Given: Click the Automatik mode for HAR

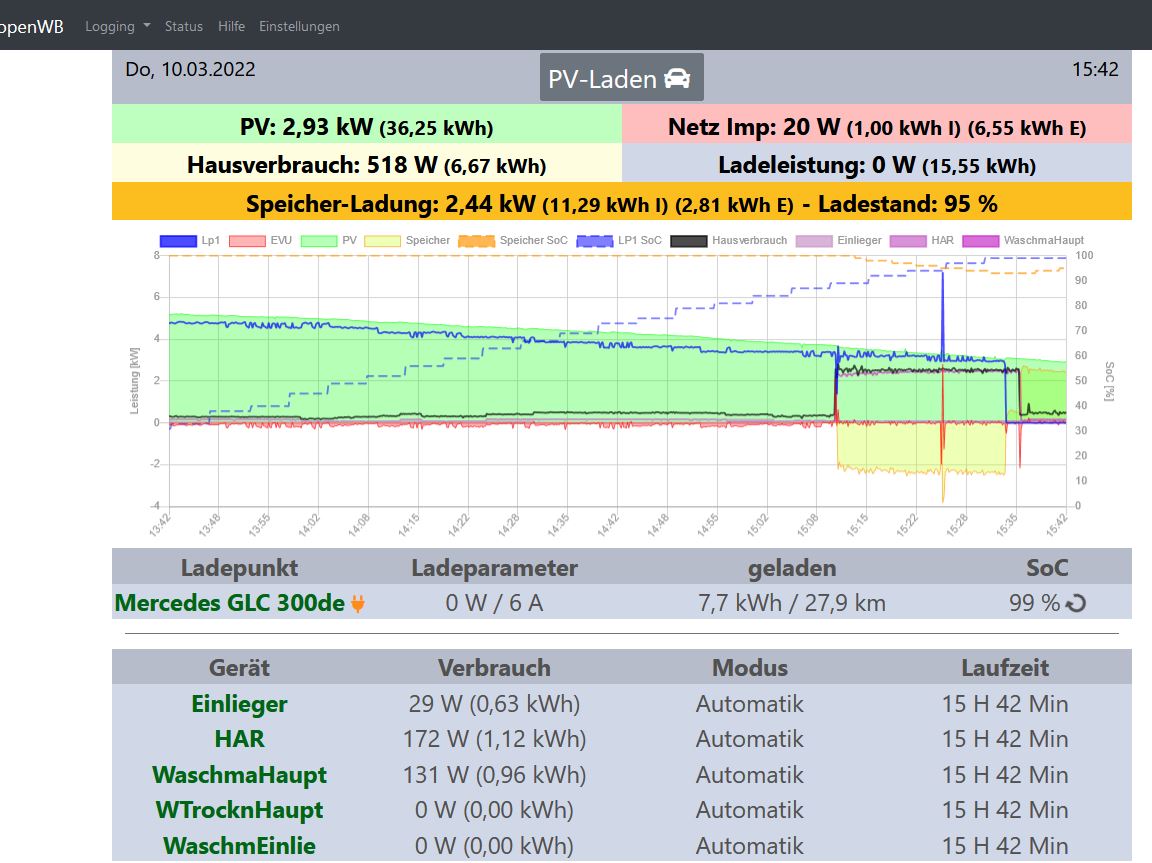Looking at the screenshot, I should (749, 739).
